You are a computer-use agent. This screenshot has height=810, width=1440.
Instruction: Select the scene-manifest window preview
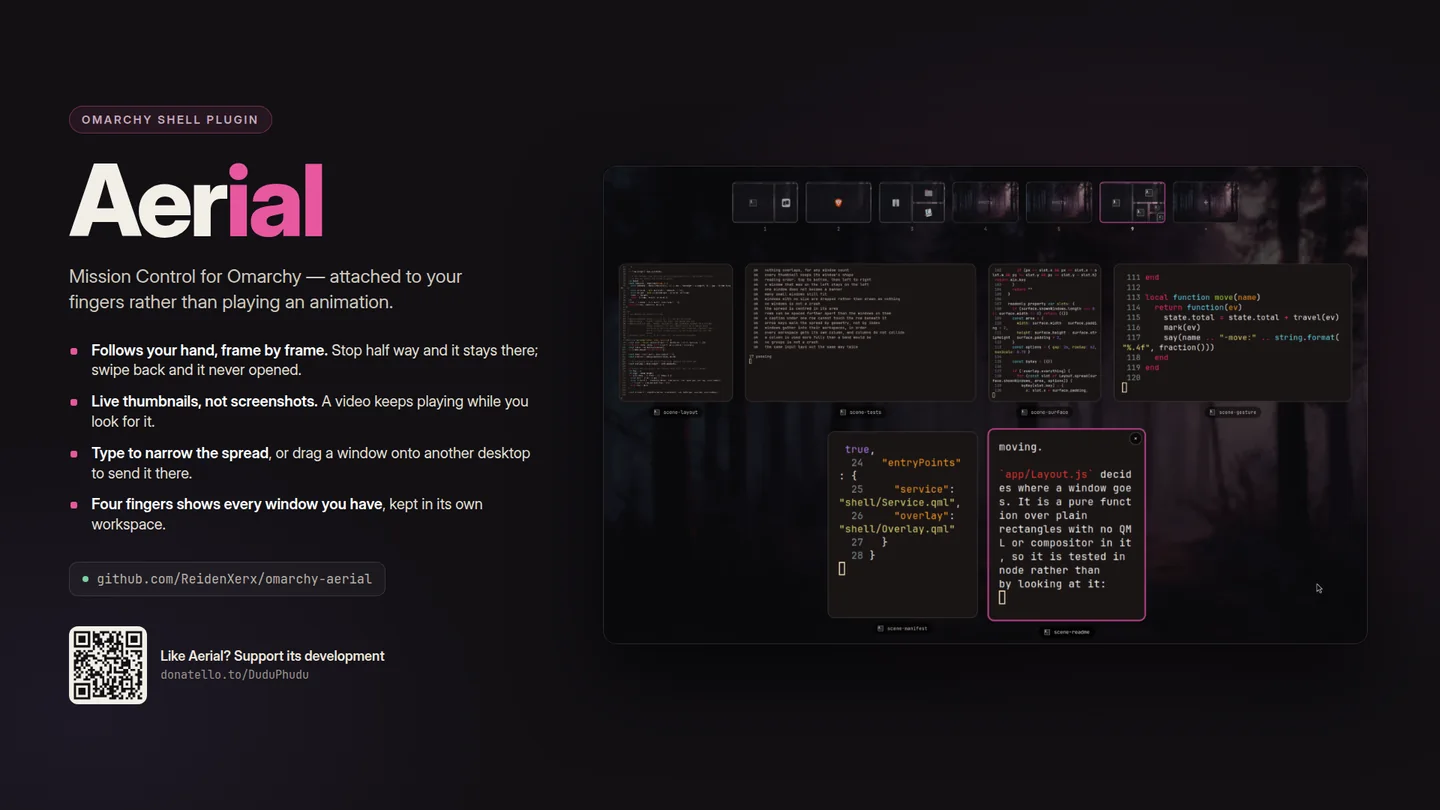[902, 524]
